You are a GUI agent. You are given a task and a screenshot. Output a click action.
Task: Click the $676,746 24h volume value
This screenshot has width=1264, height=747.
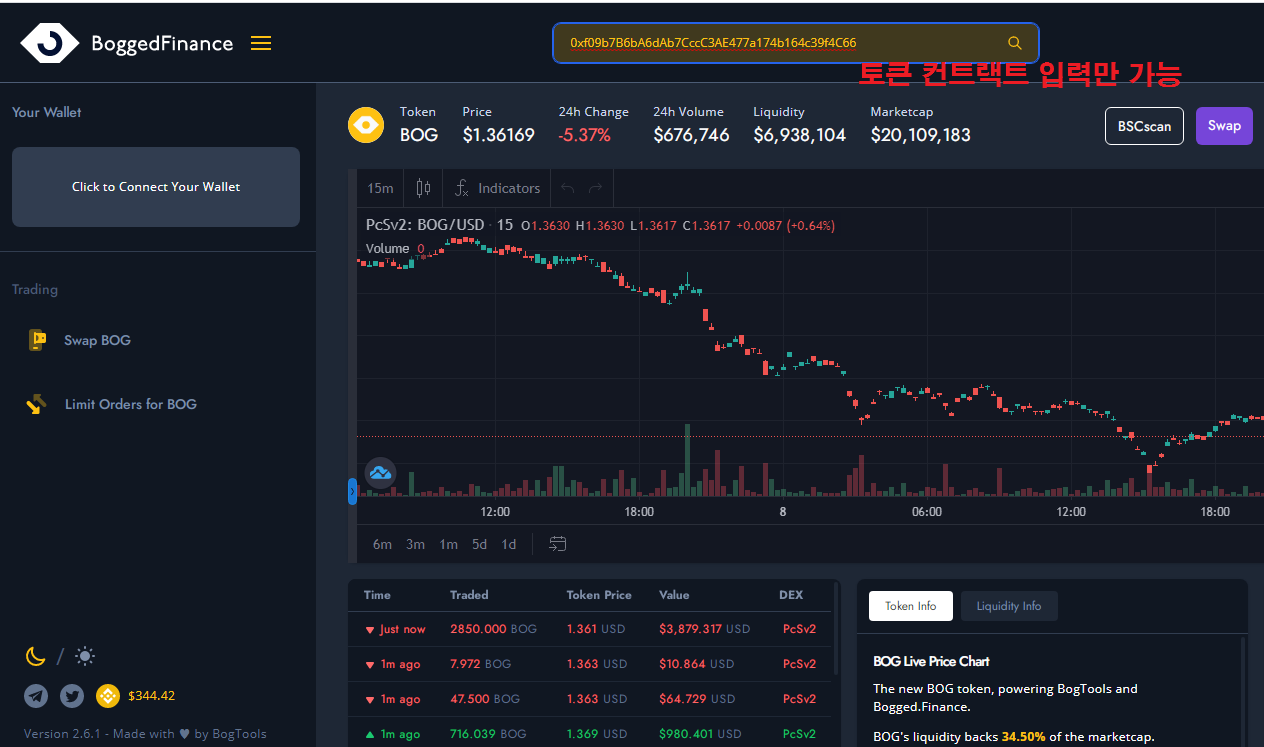[x=691, y=135]
